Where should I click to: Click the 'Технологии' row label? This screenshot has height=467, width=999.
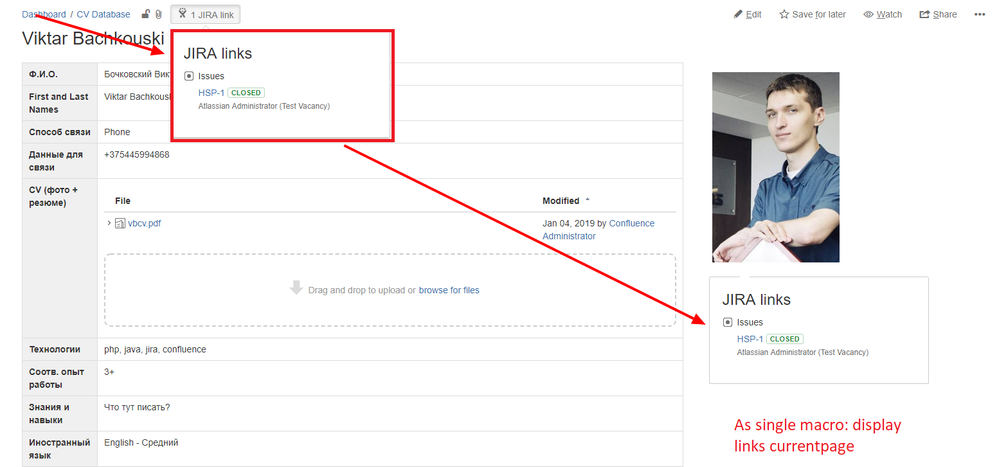[55, 349]
